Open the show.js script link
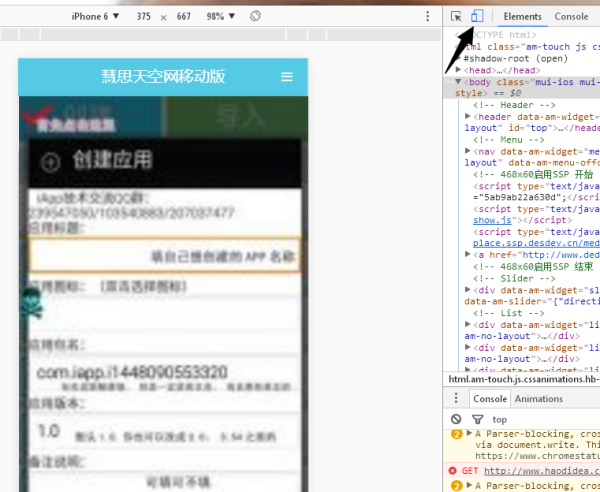Image resolution: width=600 pixels, height=492 pixels. point(492,220)
